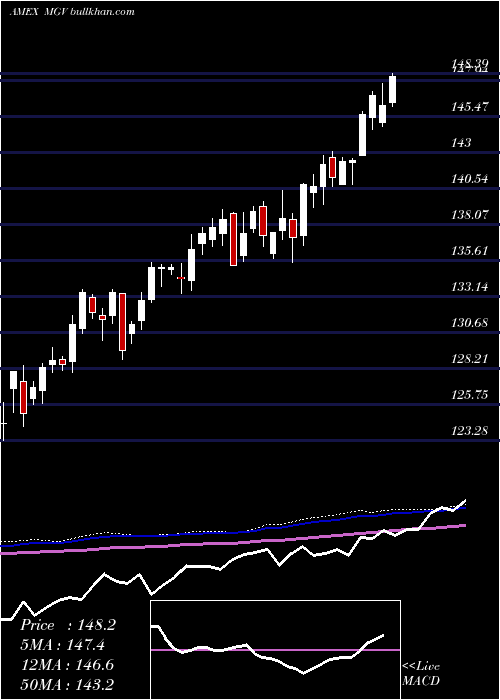This screenshot has height=700, width=500.
Task: Click the 'Price : 148.2' readout
Action: [68, 625]
